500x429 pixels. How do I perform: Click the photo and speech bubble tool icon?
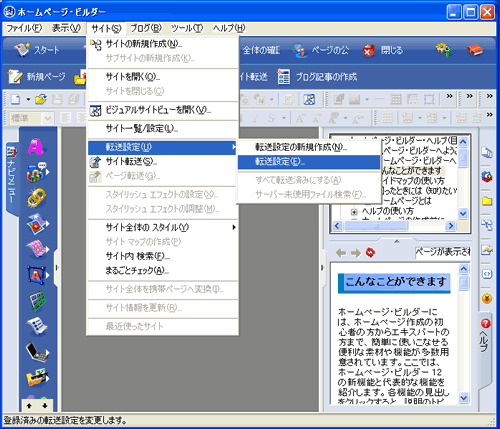click(x=37, y=172)
